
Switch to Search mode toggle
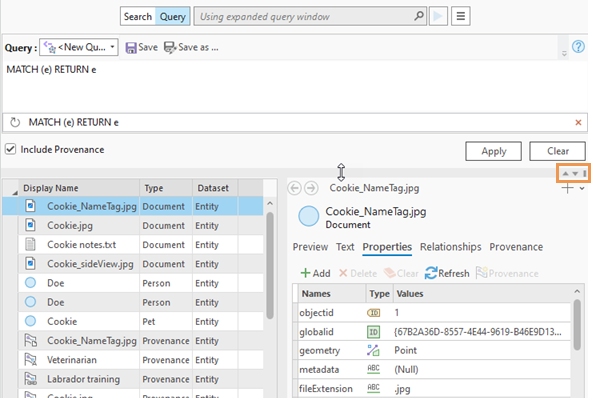pyautogui.click(x=138, y=16)
